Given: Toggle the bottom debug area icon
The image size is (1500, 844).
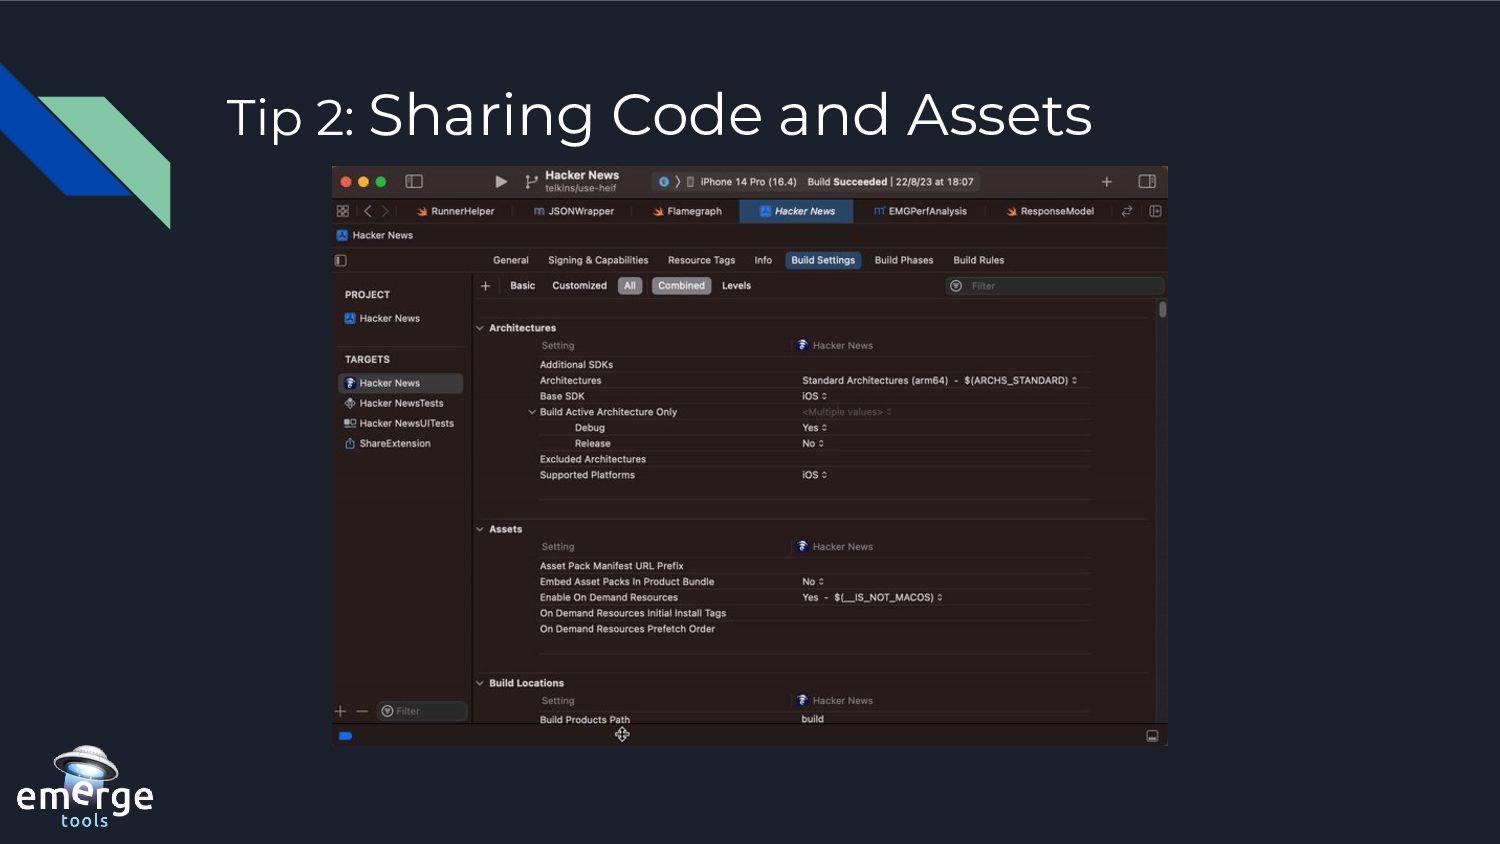Looking at the screenshot, I should tap(1152, 736).
